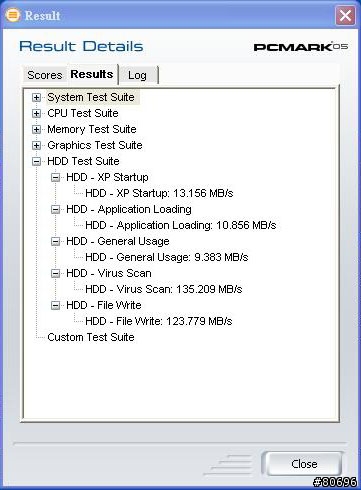Open the Log tab

pyautogui.click(x=138, y=75)
